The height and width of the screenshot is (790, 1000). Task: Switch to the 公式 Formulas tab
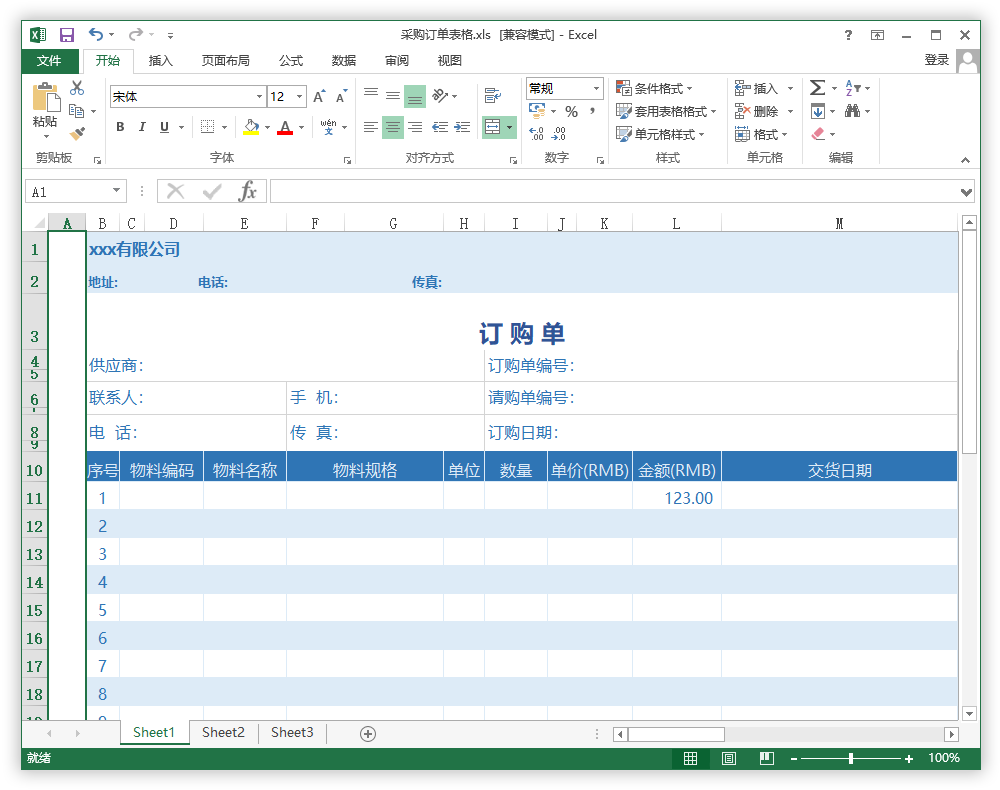click(x=291, y=61)
